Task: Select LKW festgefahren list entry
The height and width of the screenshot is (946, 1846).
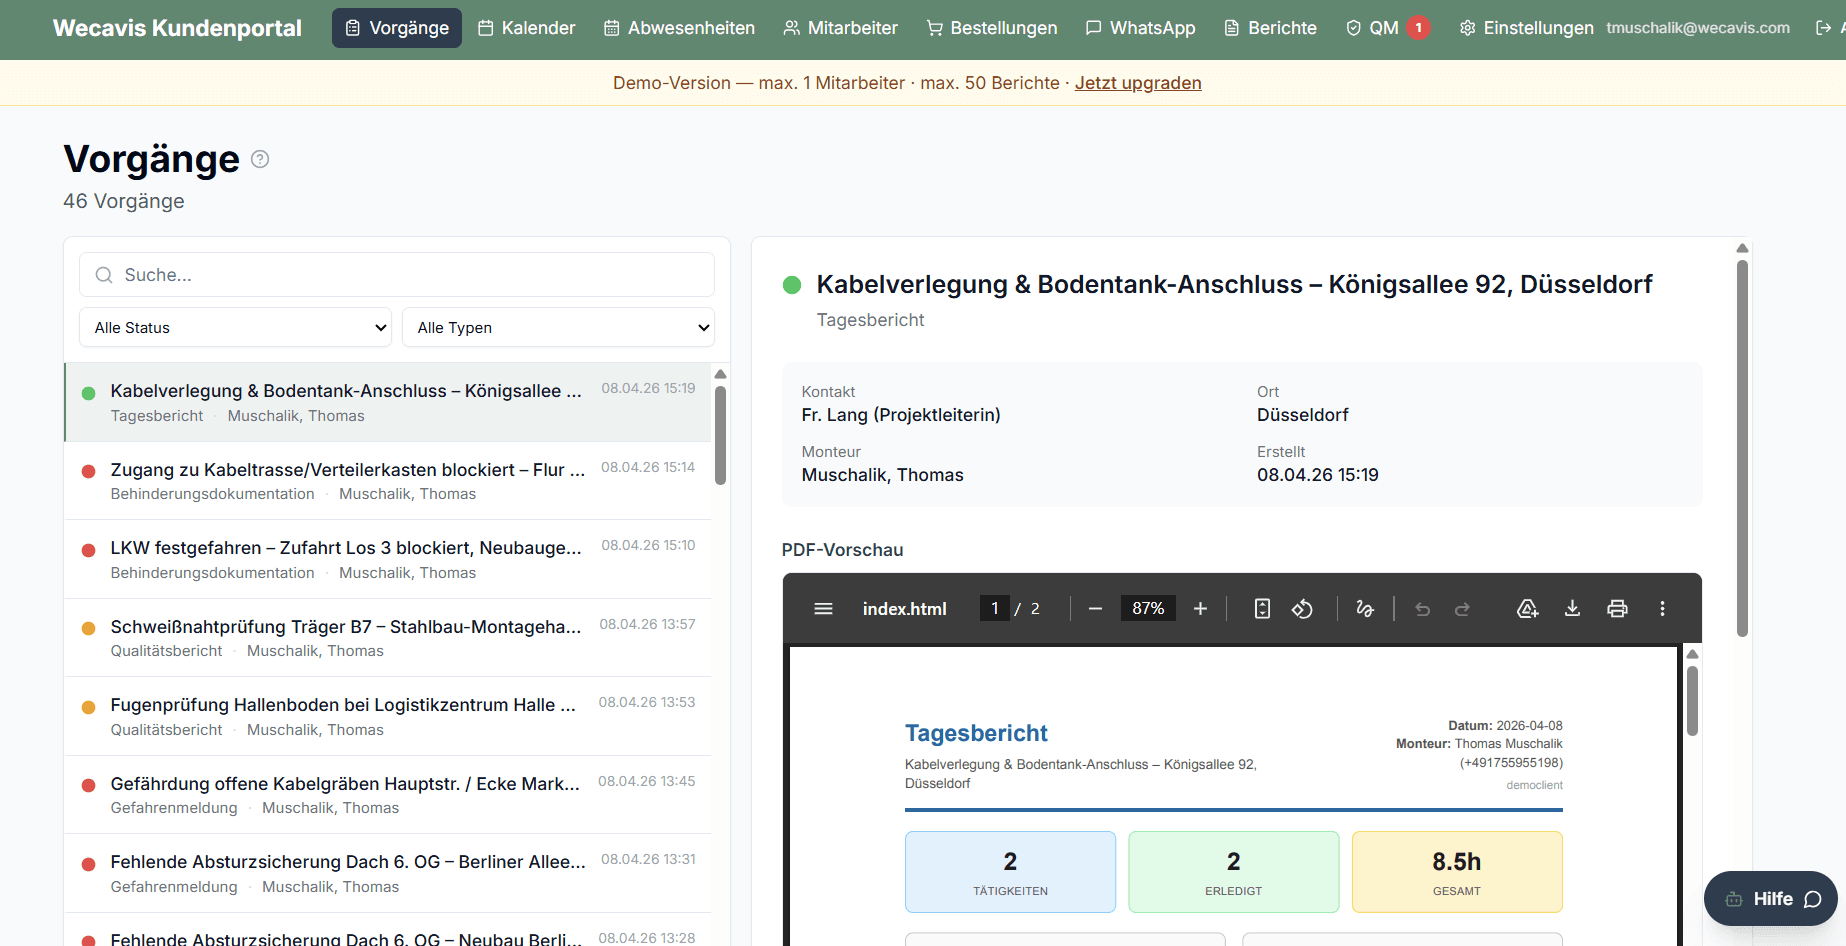Action: (388, 559)
